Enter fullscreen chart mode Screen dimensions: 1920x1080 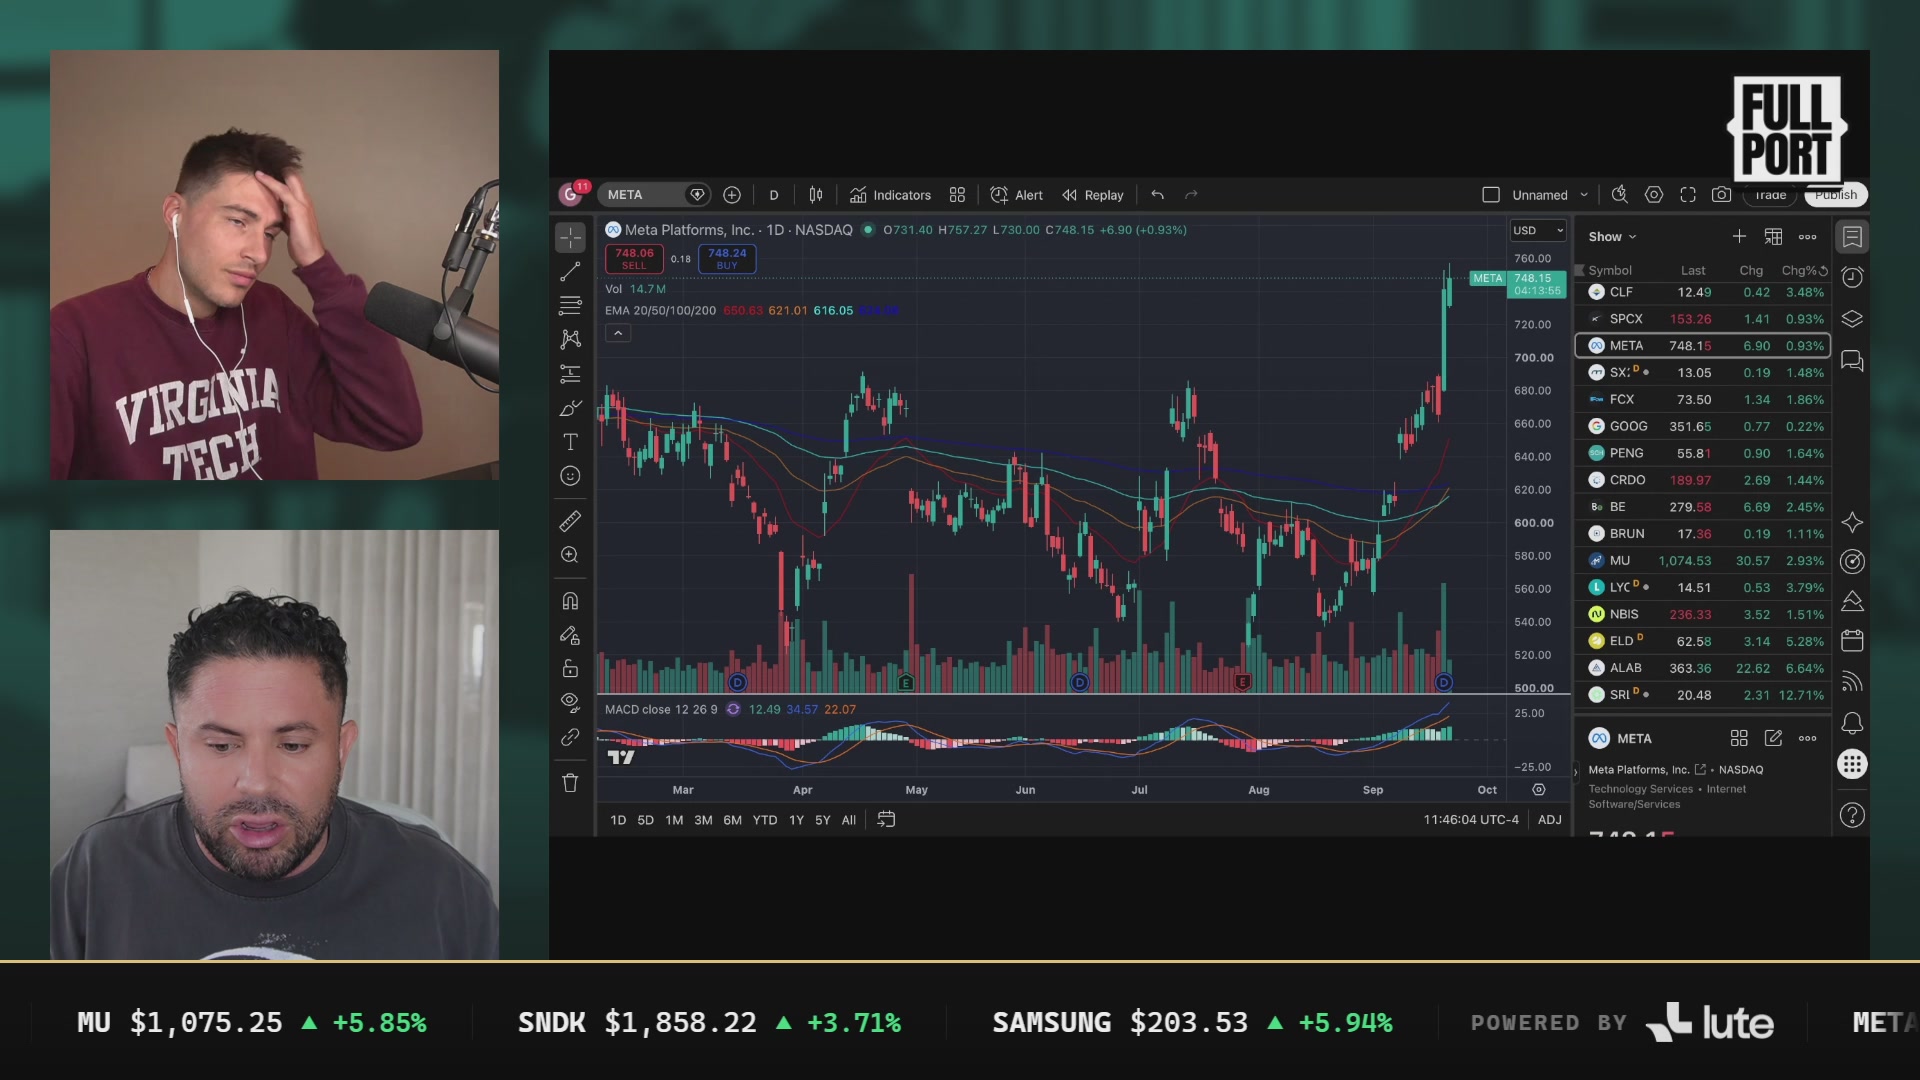tap(1688, 195)
